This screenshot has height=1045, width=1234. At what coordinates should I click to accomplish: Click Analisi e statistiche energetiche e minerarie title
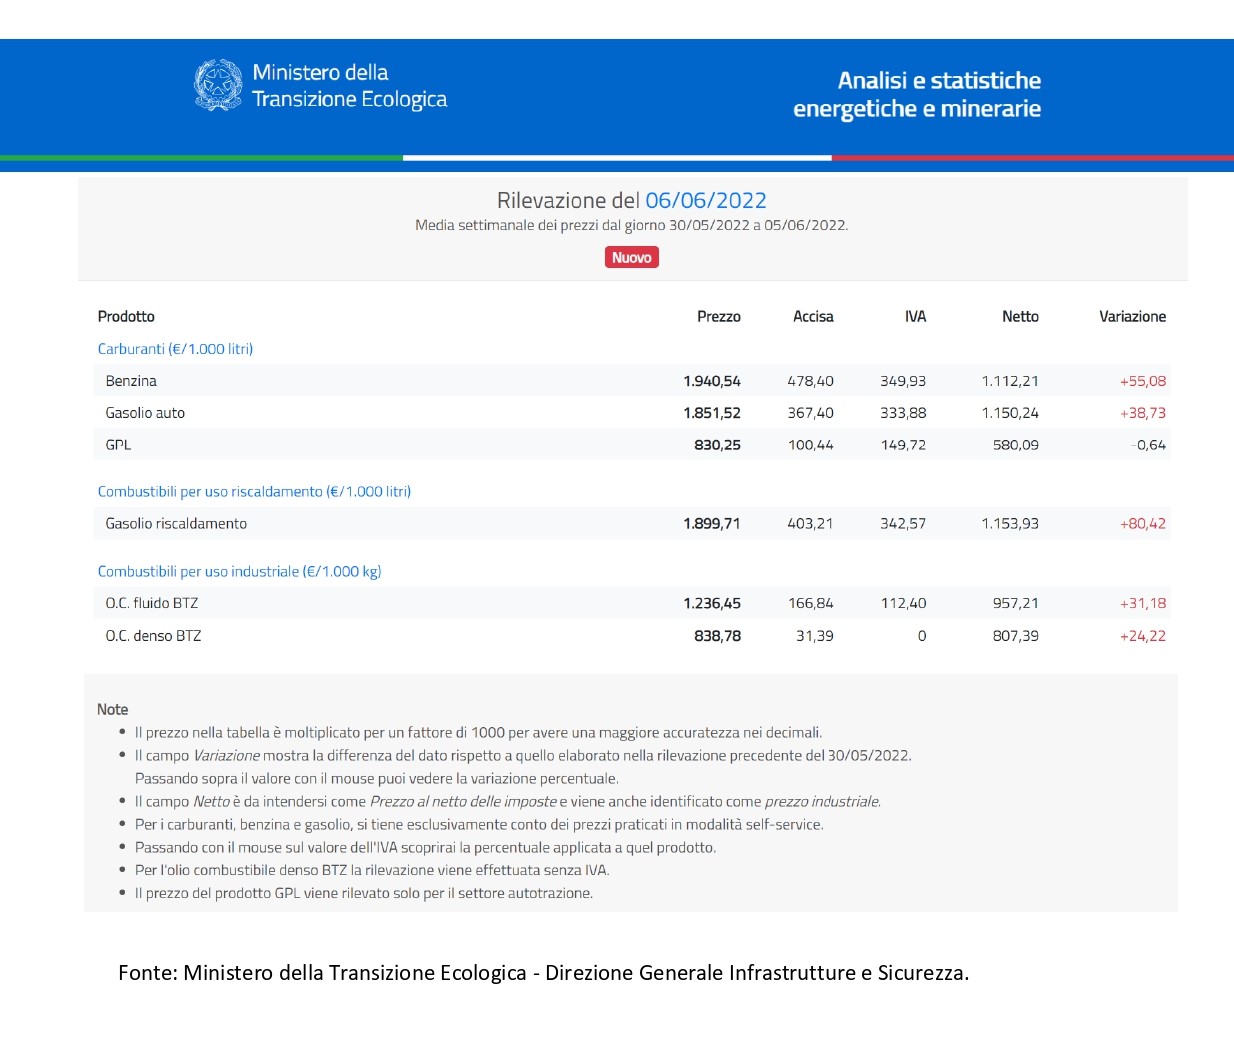point(917,94)
